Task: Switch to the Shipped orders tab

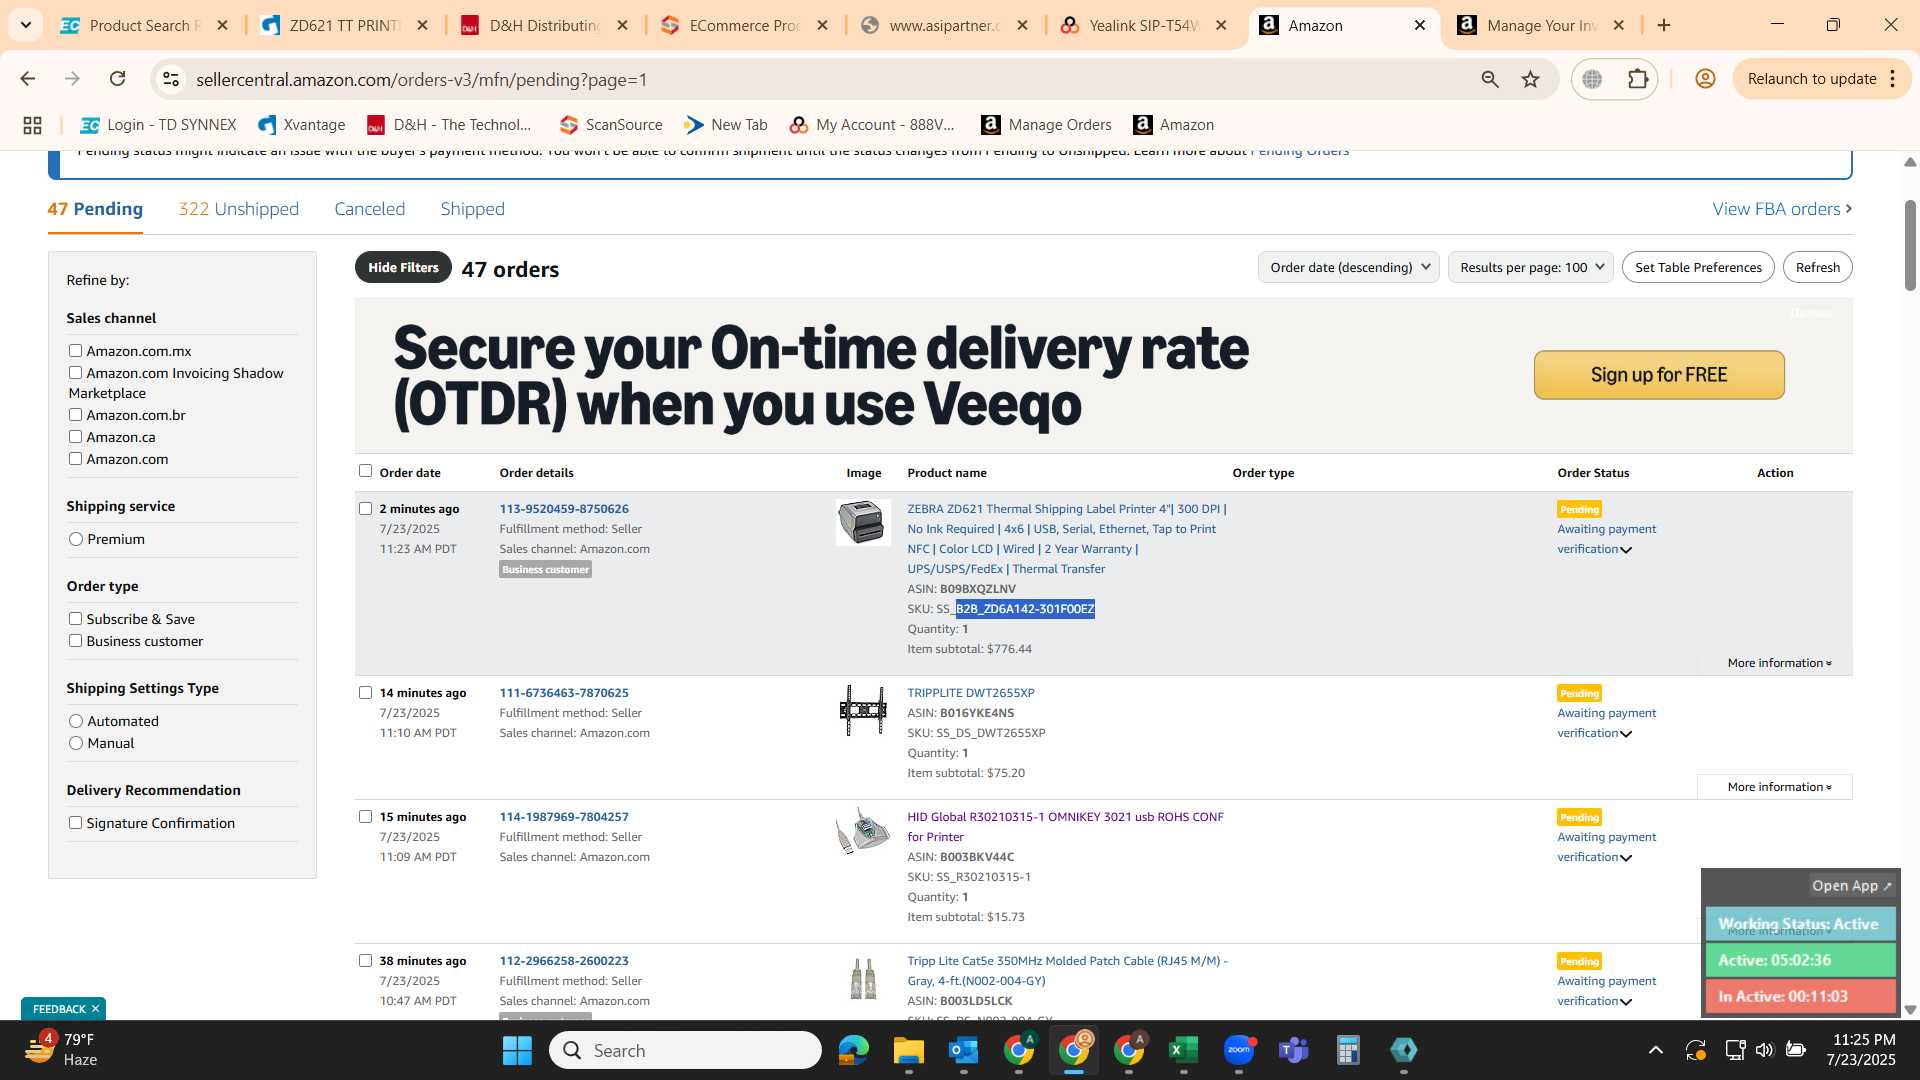Action: (472, 209)
